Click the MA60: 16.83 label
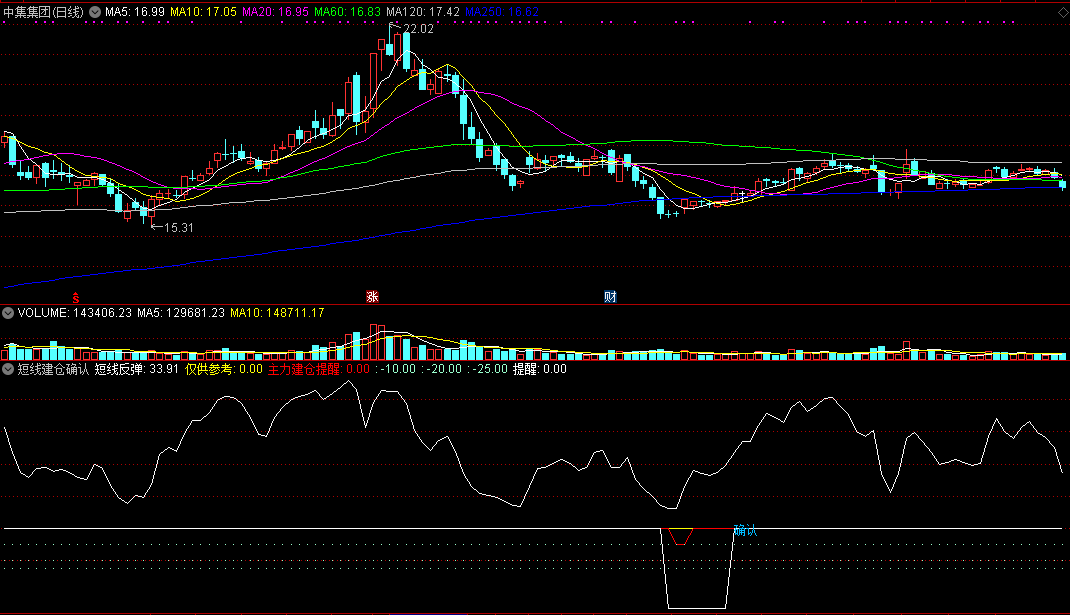The width and height of the screenshot is (1070, 615). (347, 12)
